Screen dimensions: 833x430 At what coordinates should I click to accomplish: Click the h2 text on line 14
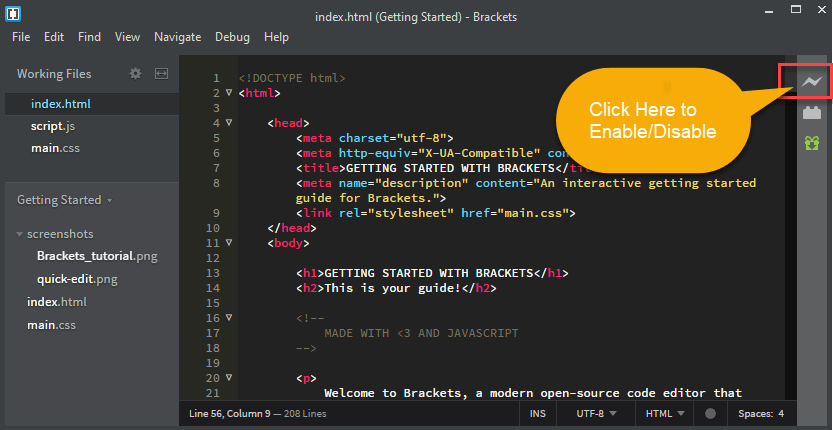[396, 288]
